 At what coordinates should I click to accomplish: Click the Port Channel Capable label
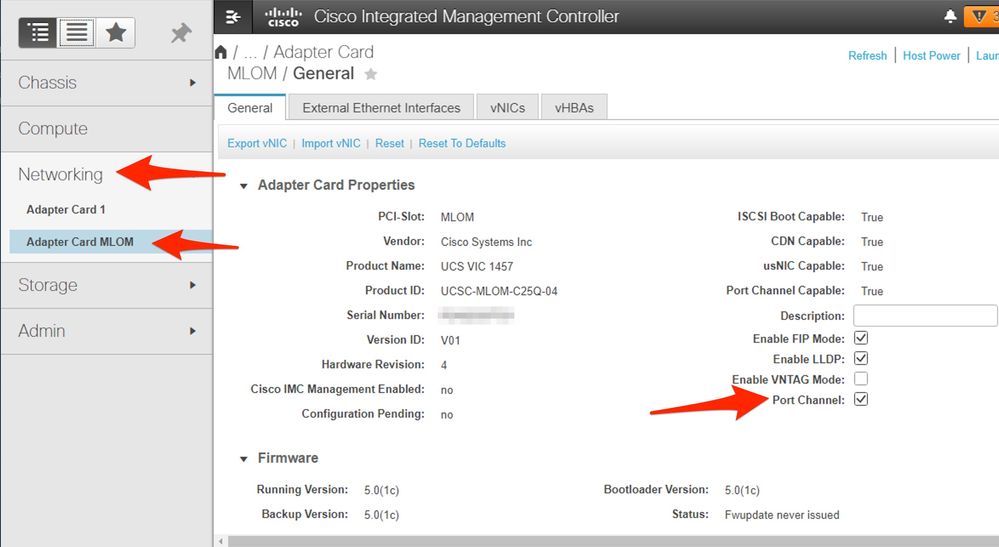pyautogui.click(x=786, y=290)
